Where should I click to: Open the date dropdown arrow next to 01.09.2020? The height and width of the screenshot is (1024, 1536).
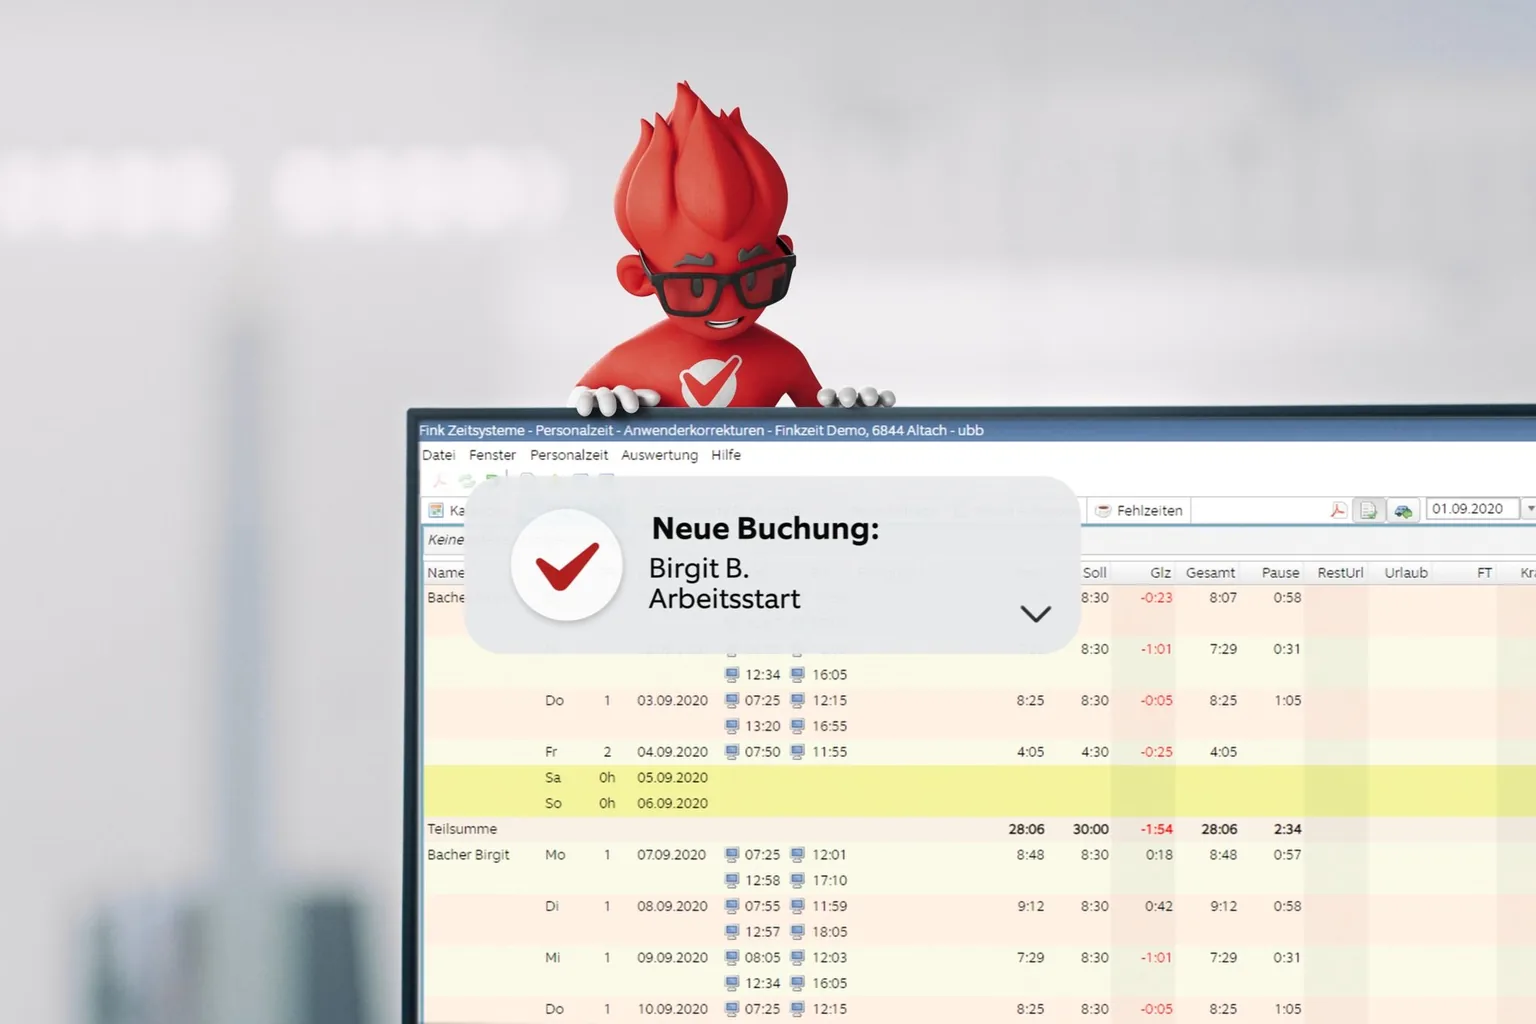coord(1529,509)
